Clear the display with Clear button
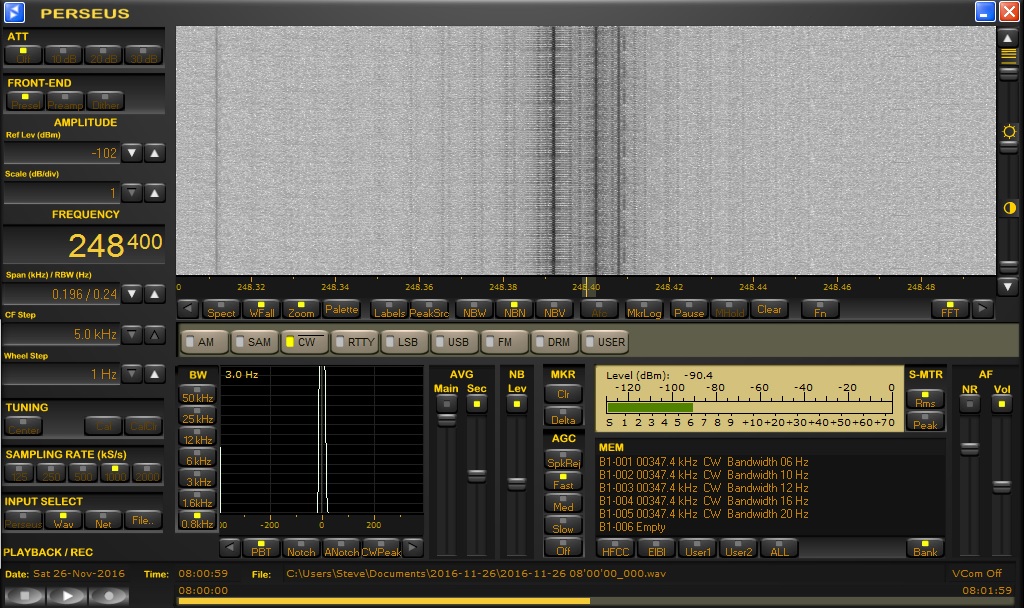 coord(769,309)
